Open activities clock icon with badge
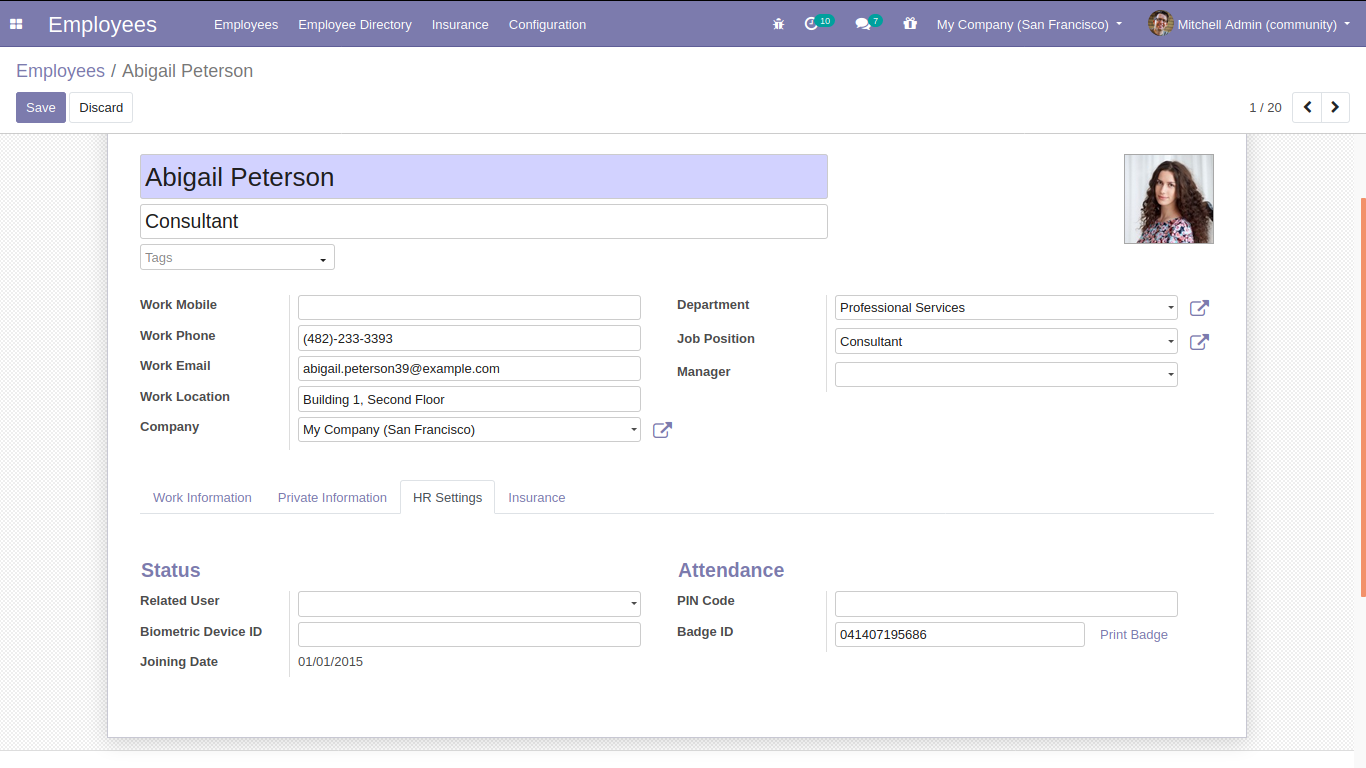The height and width of the screenshot is (768, 1366). [812, 24]
